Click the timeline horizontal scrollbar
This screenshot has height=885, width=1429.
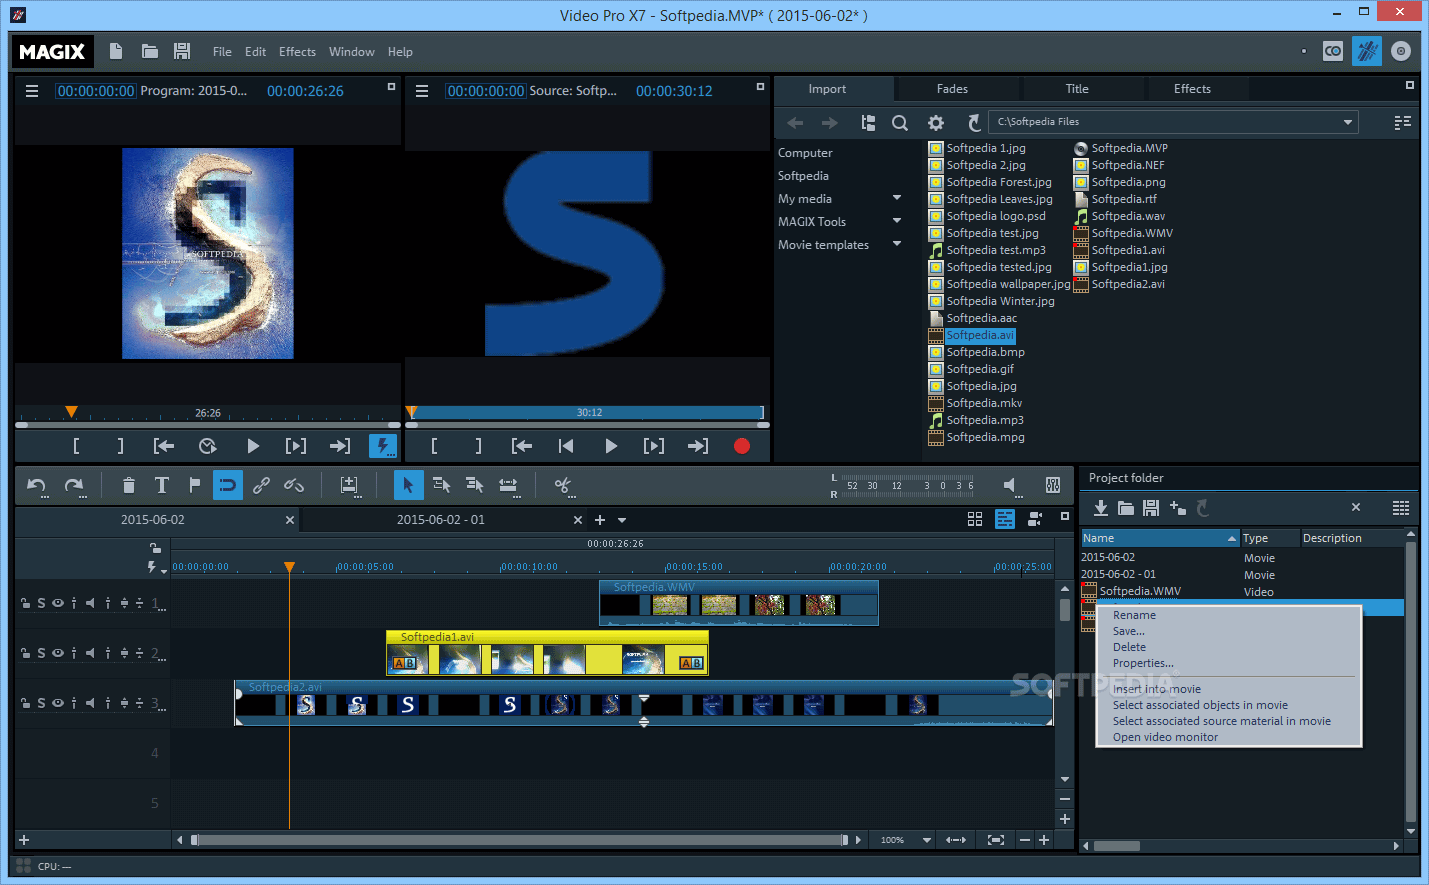(x=521, y=840)
